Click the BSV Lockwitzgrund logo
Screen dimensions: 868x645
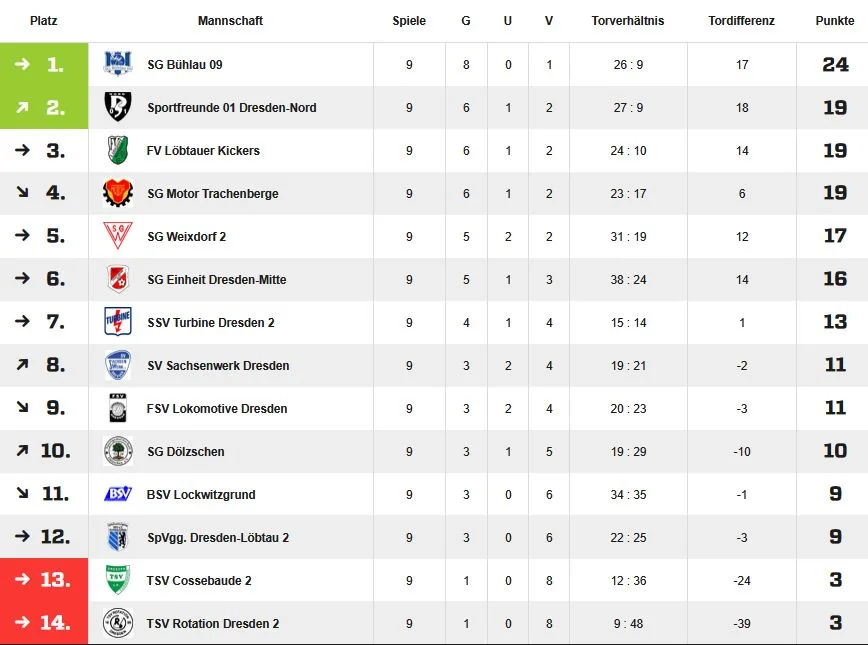click(x=118, y=494)
